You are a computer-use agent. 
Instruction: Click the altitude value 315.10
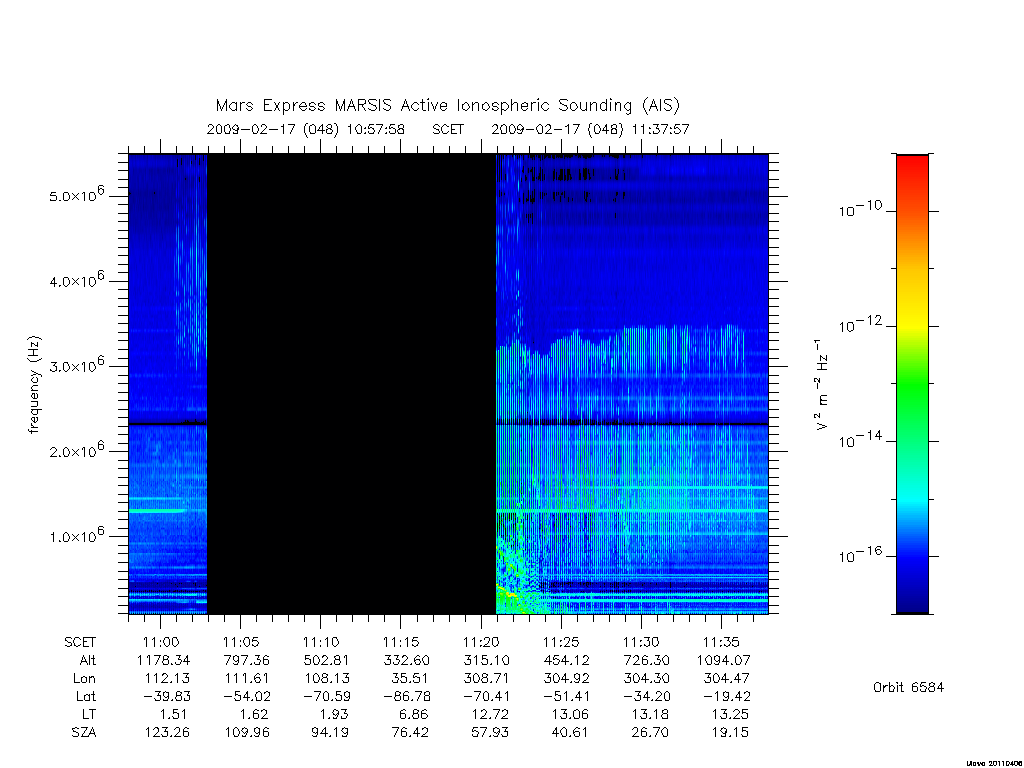point(486,660)
